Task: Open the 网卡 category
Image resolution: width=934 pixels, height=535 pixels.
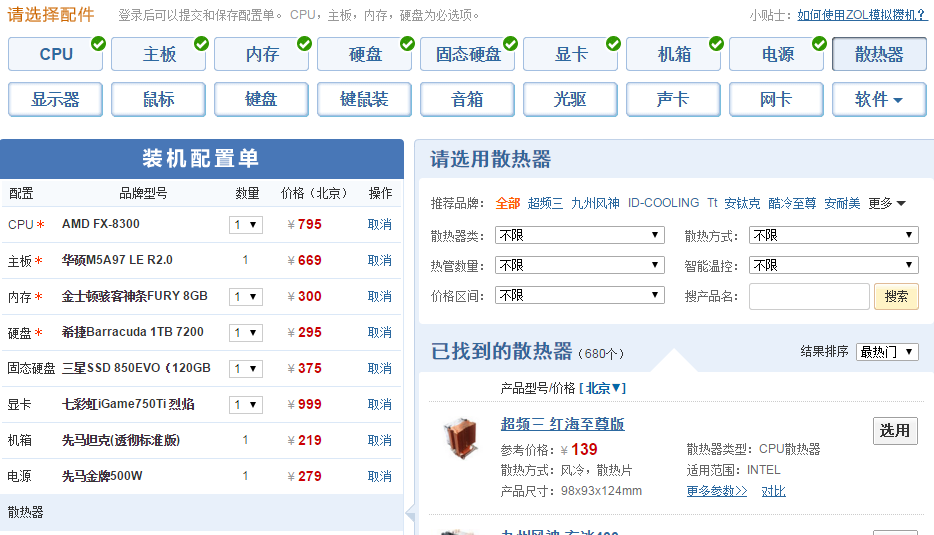Action: pos(777,99)
